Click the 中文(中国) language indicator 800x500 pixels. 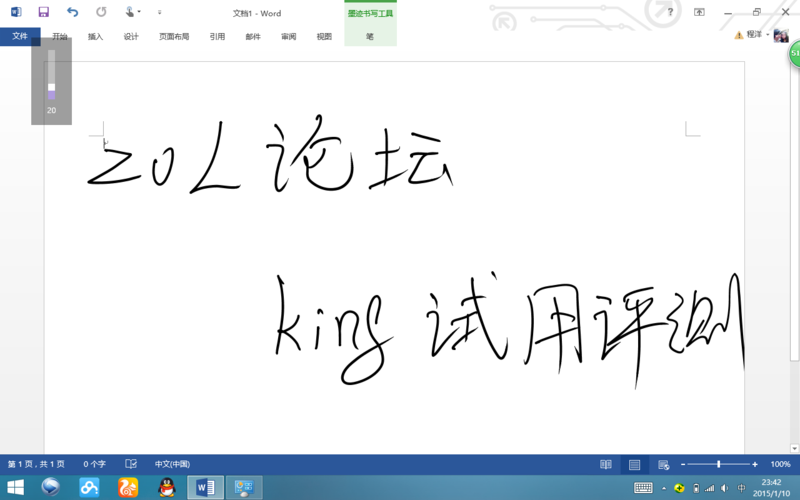pos(172,464)
